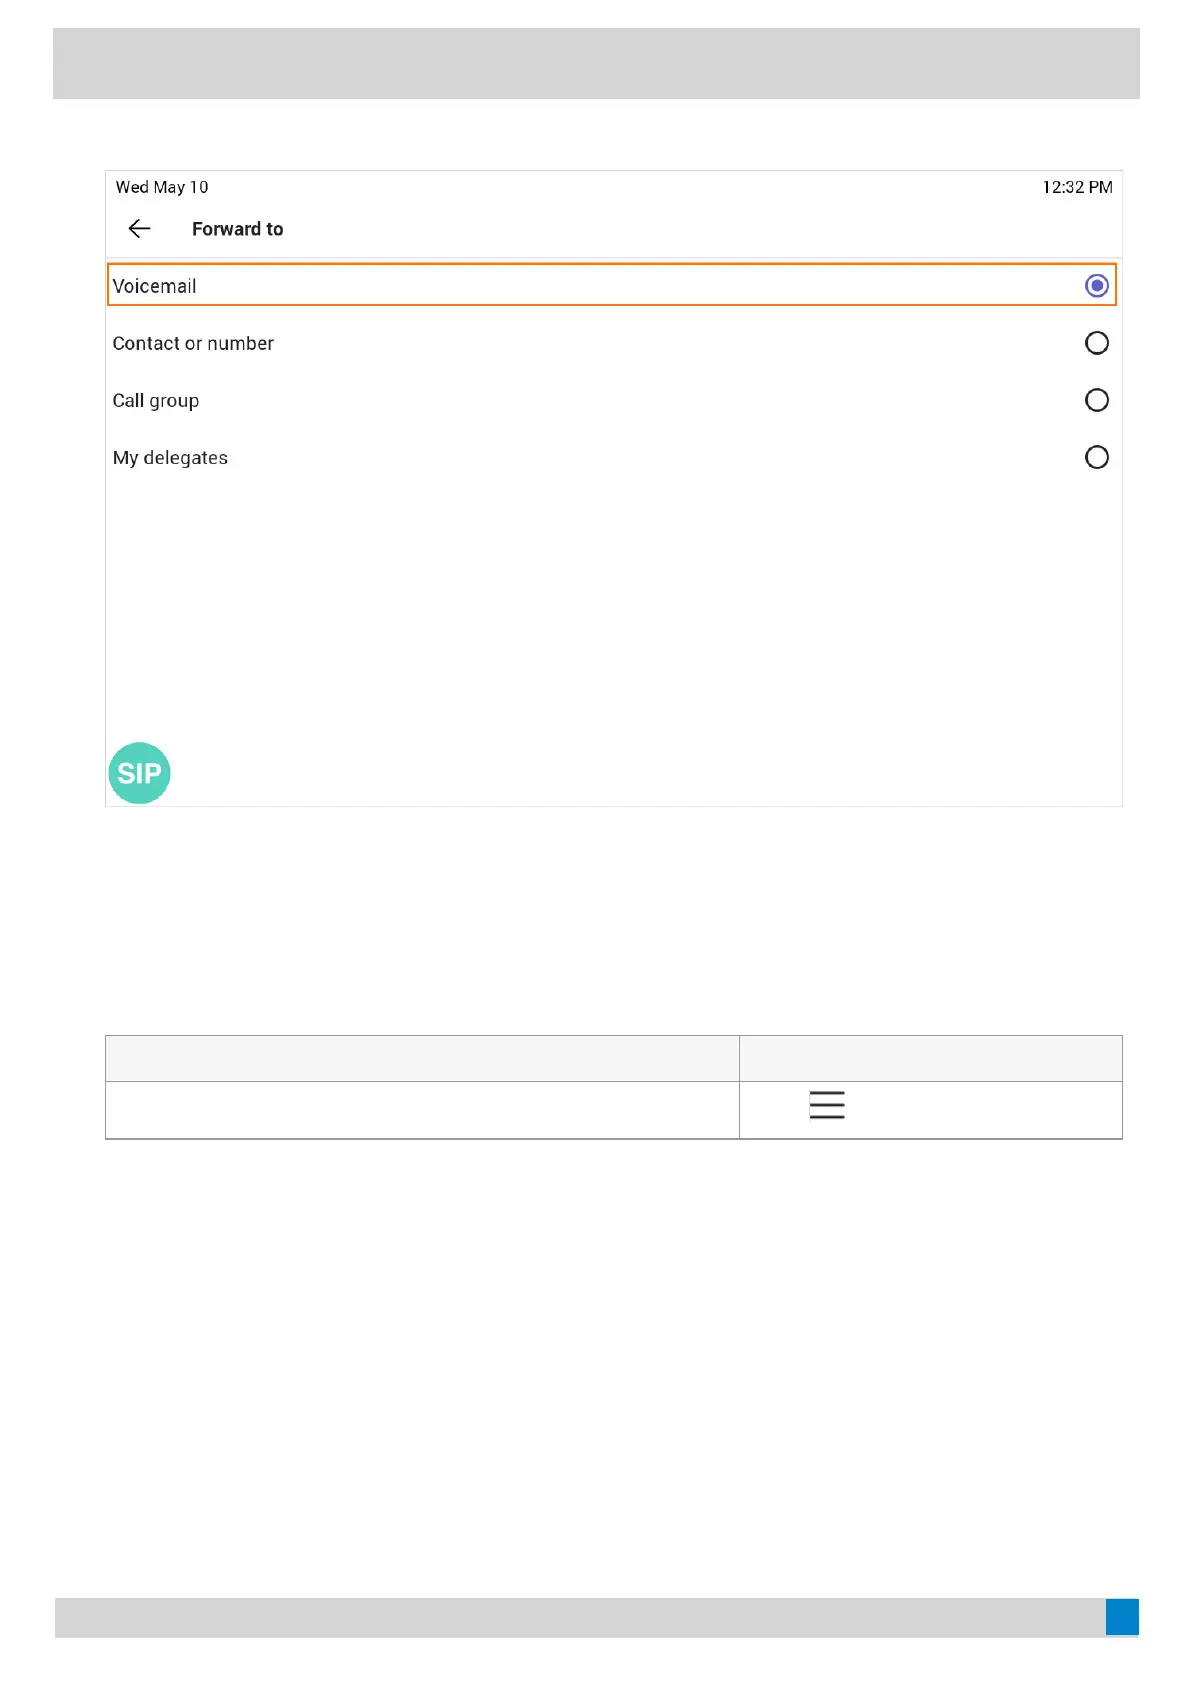Click the empty left table header cell
Image resolution: width=1190 pixels, height=1684 pixels.
[422, 1058]
